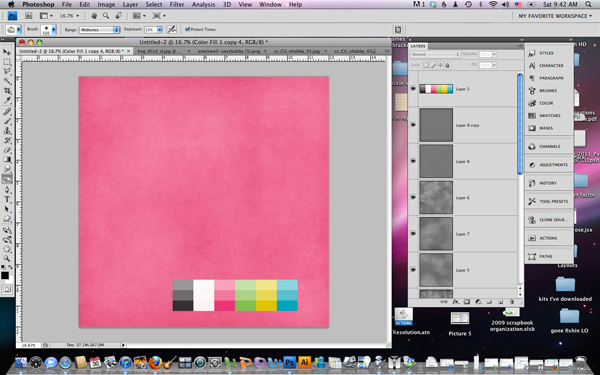
Task: Select the Zoom tool in the toolbox
Action: click(x=7, y=259)
